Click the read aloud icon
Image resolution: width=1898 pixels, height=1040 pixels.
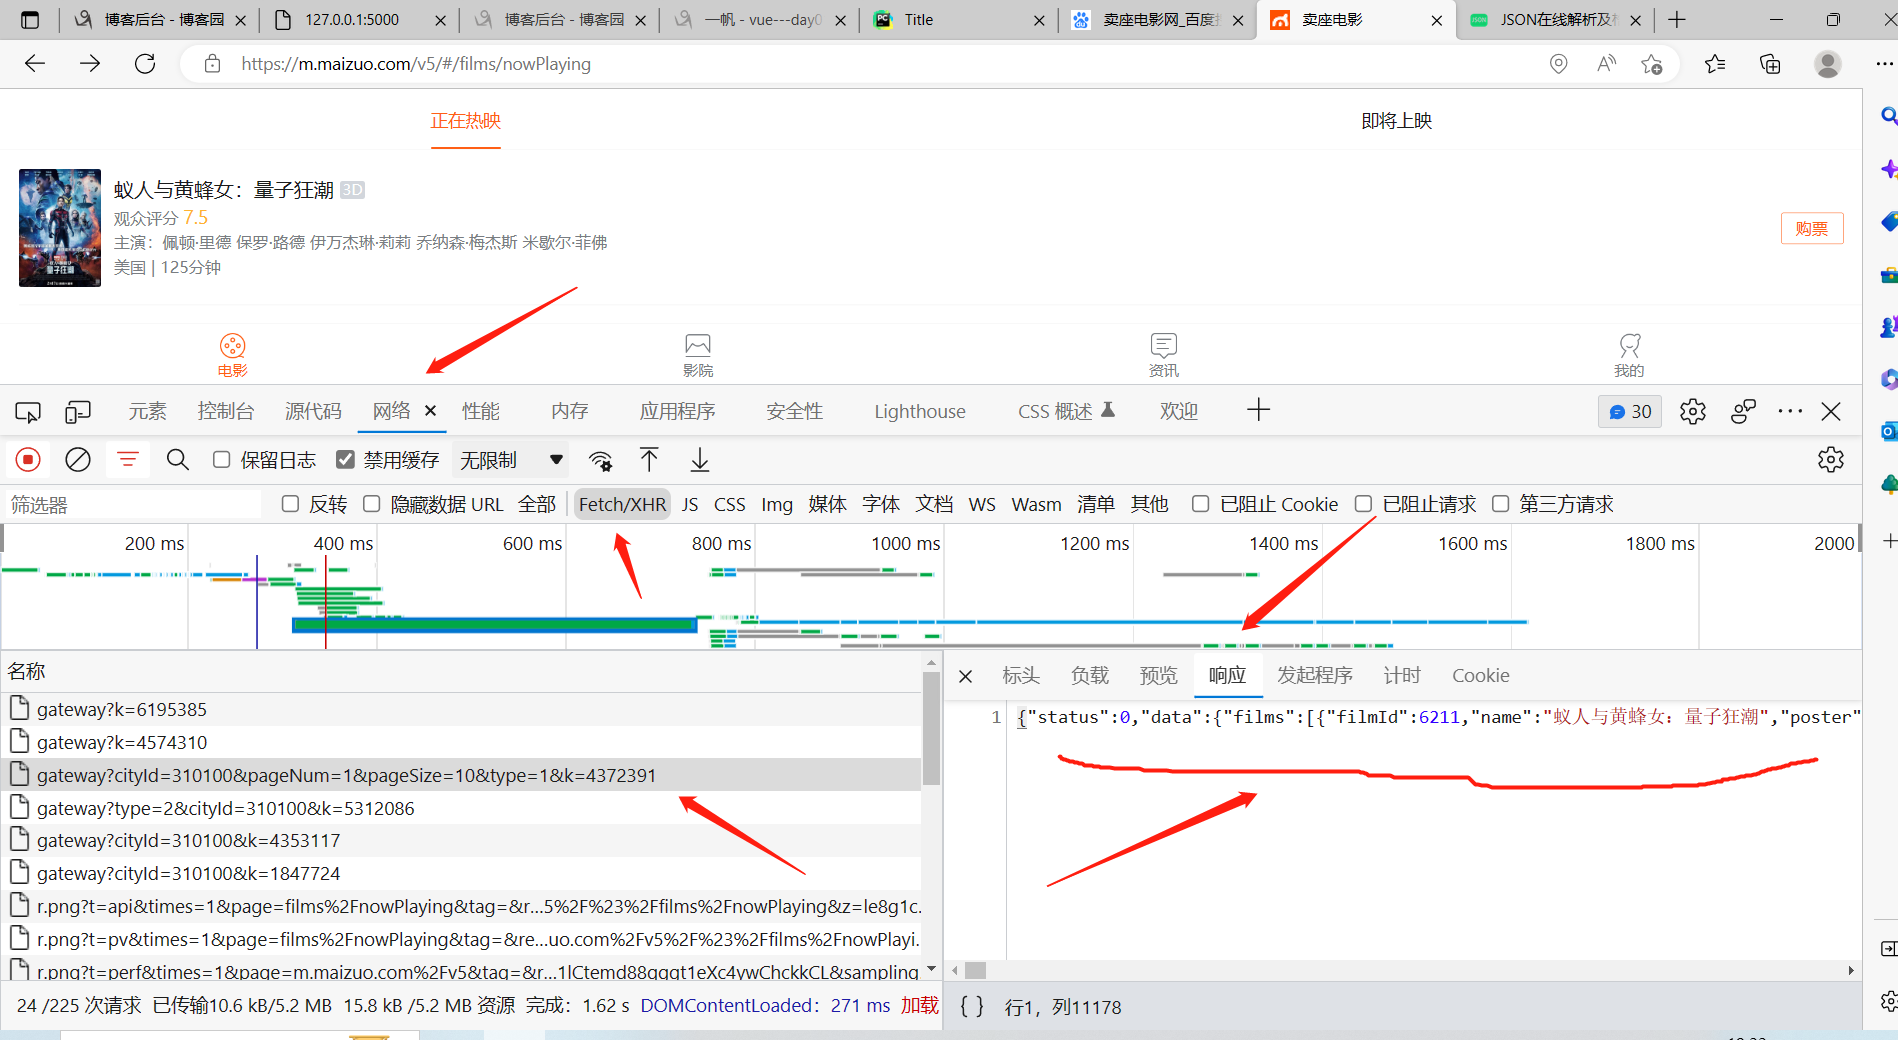1607,64
